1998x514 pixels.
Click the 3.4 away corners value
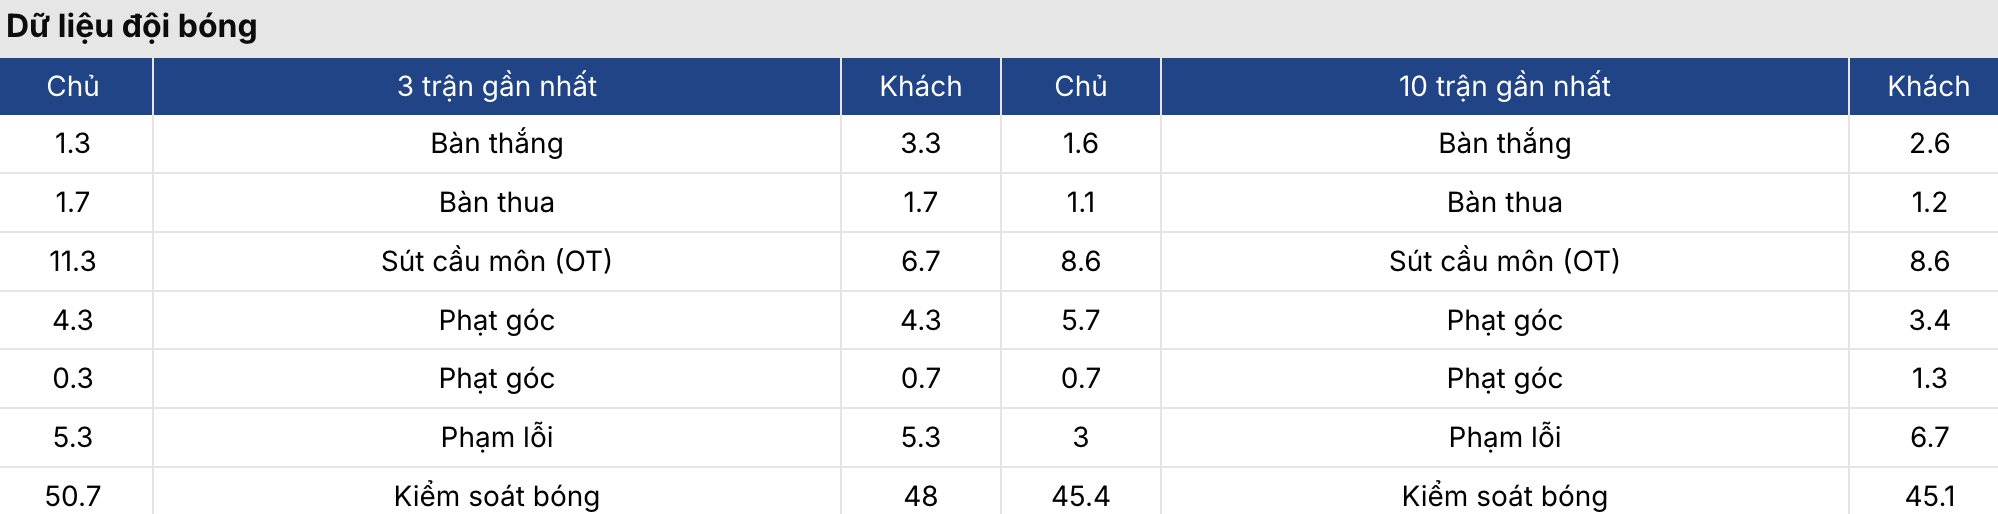coord(1928,320)
